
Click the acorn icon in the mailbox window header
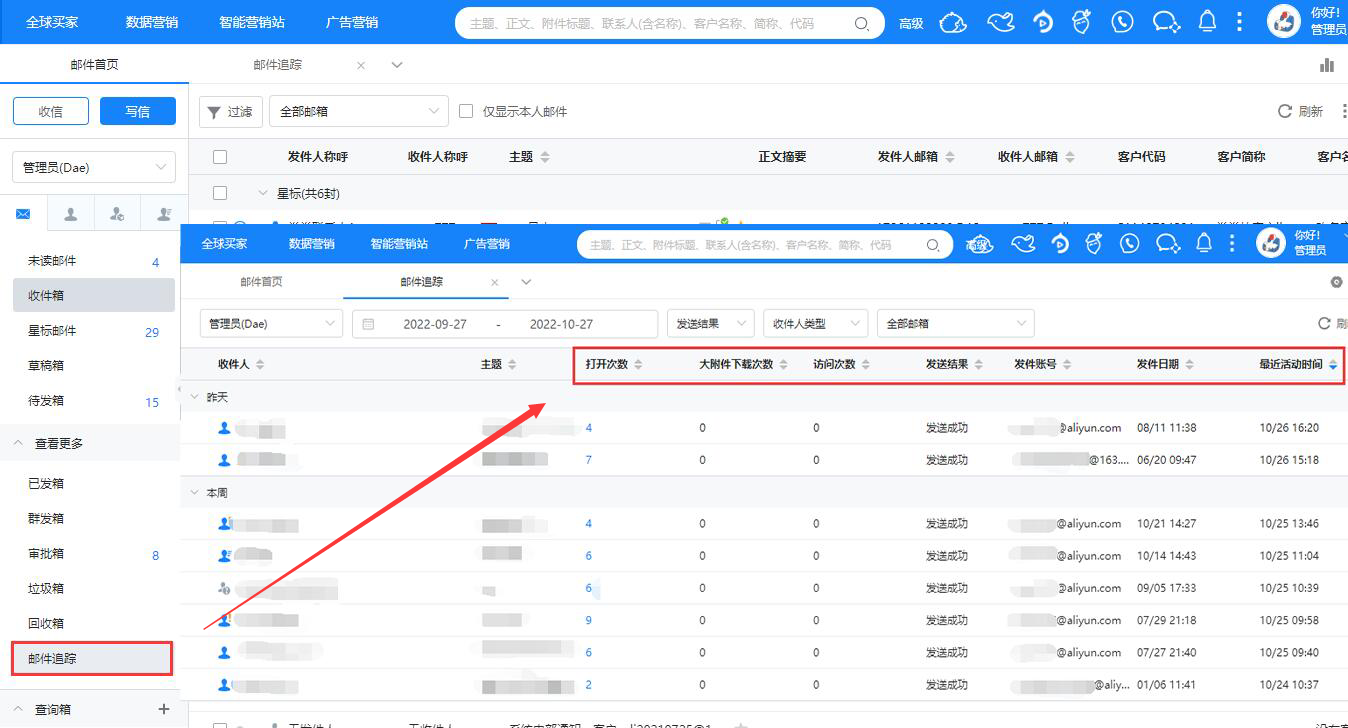(x=1081, y=22)
